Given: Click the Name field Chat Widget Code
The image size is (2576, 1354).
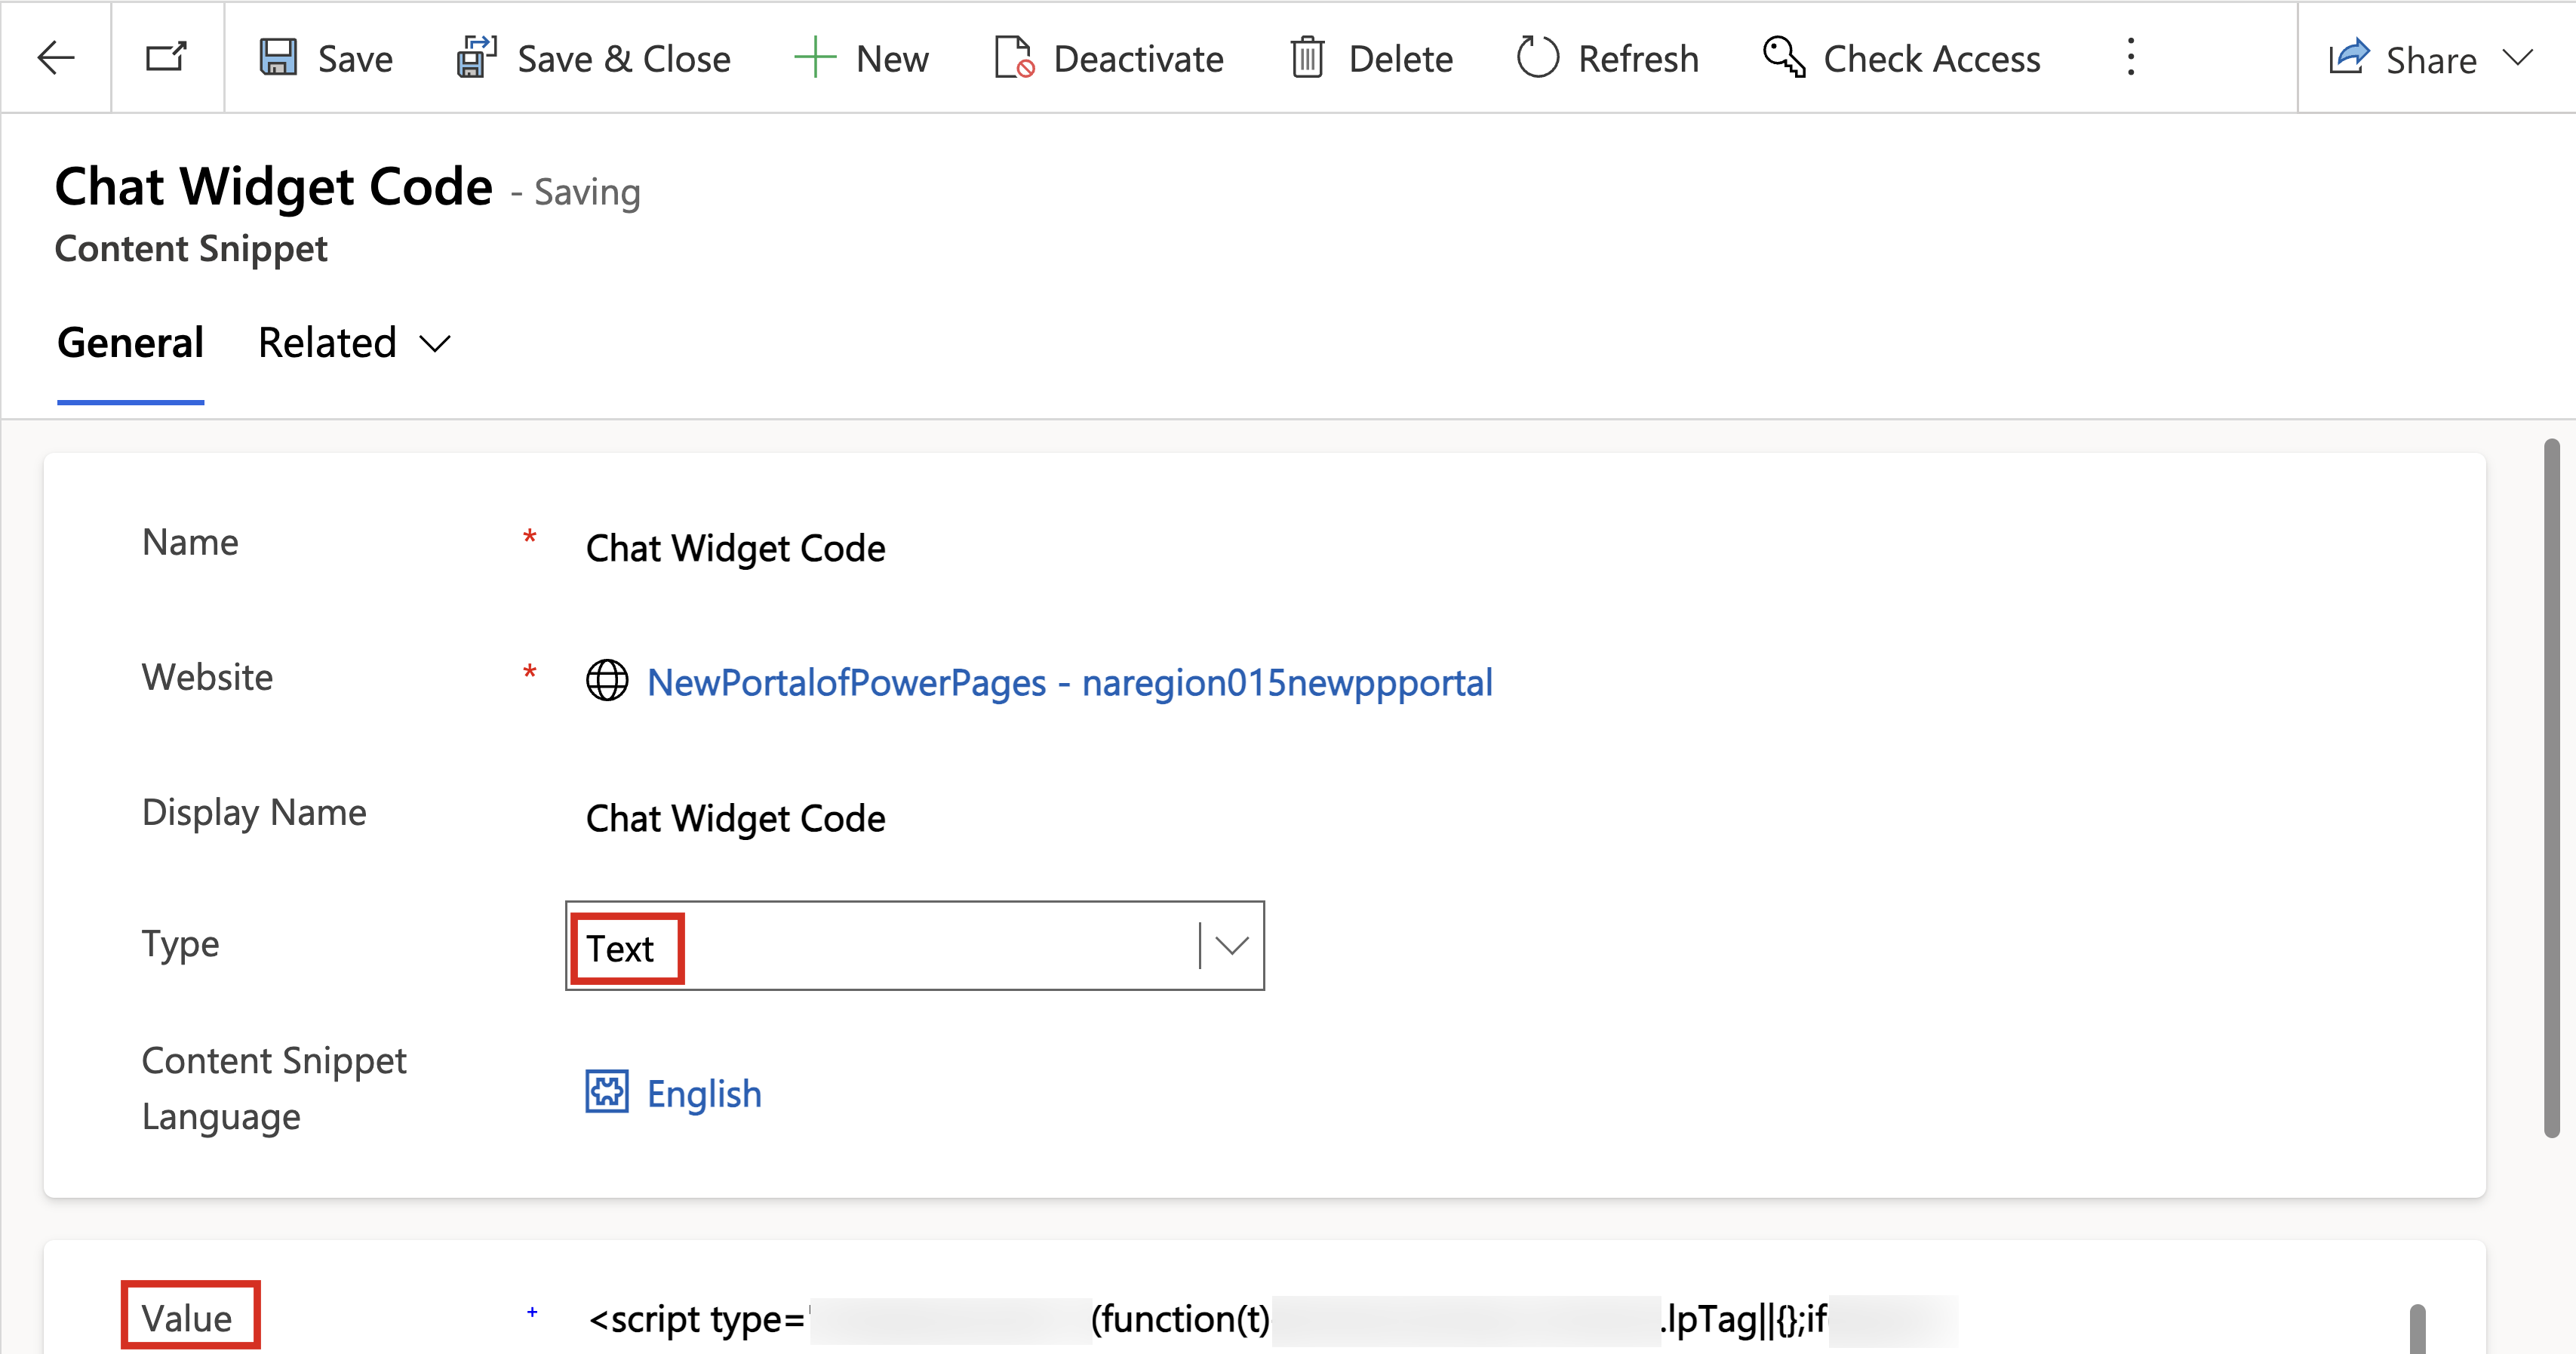Looking at the screenshot, I should (x=736, y=548).
